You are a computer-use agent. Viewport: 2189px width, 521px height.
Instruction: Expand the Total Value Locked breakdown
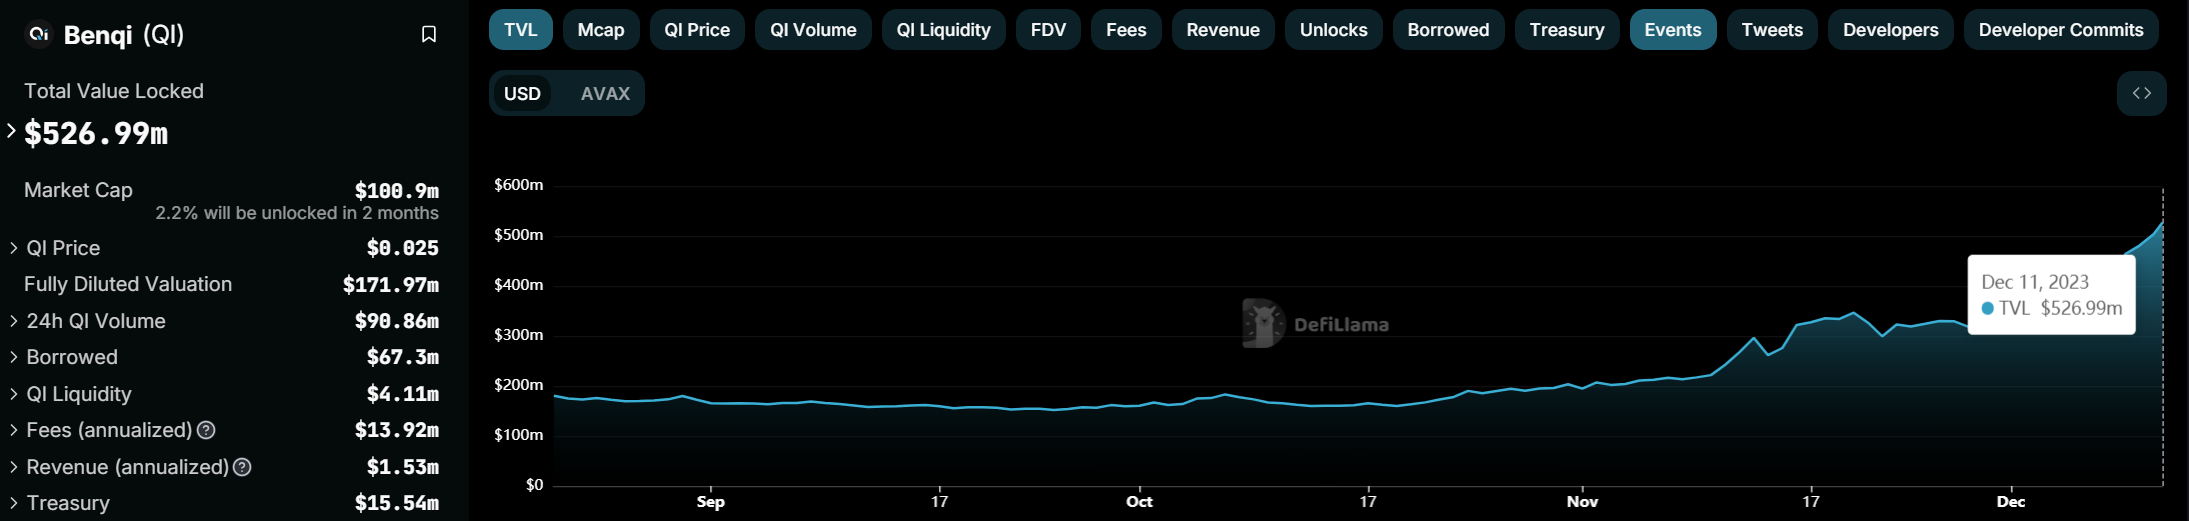pyautogui.click(x=12, y=131)
